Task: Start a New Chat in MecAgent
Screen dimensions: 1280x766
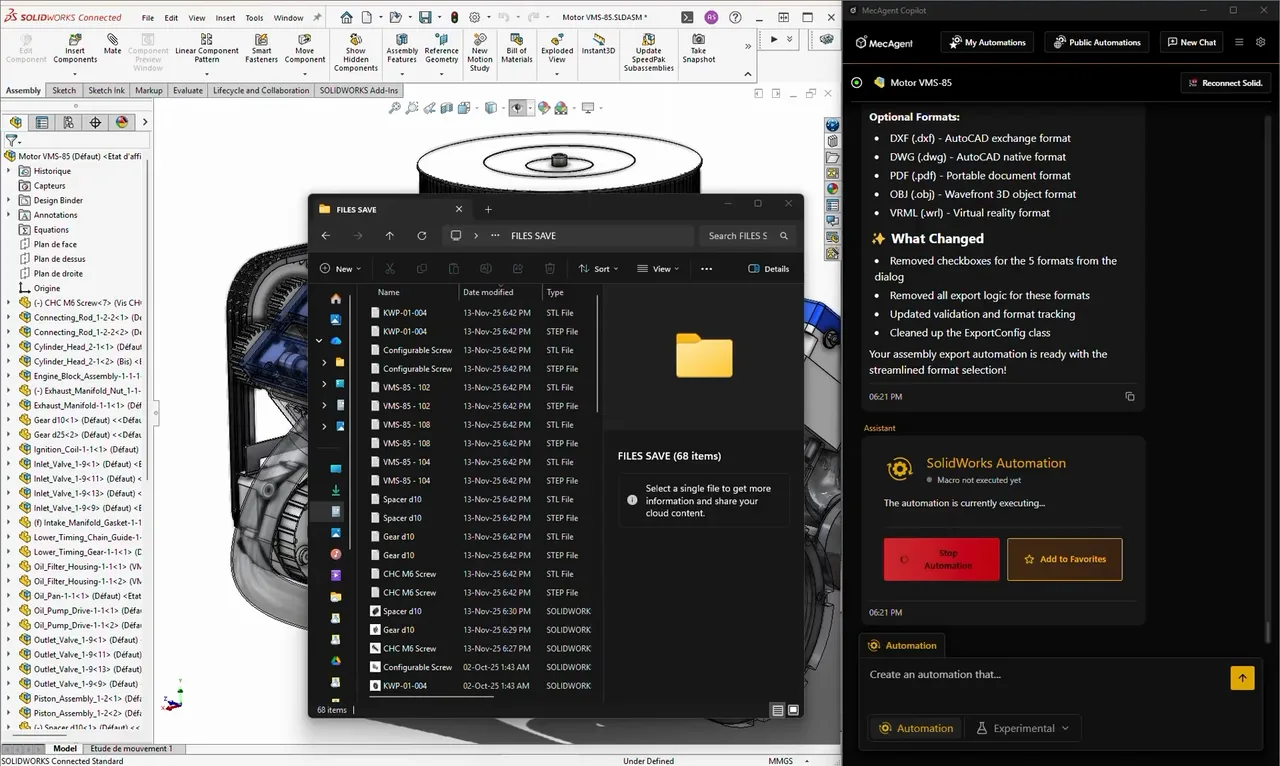Action: (1191, 42)
